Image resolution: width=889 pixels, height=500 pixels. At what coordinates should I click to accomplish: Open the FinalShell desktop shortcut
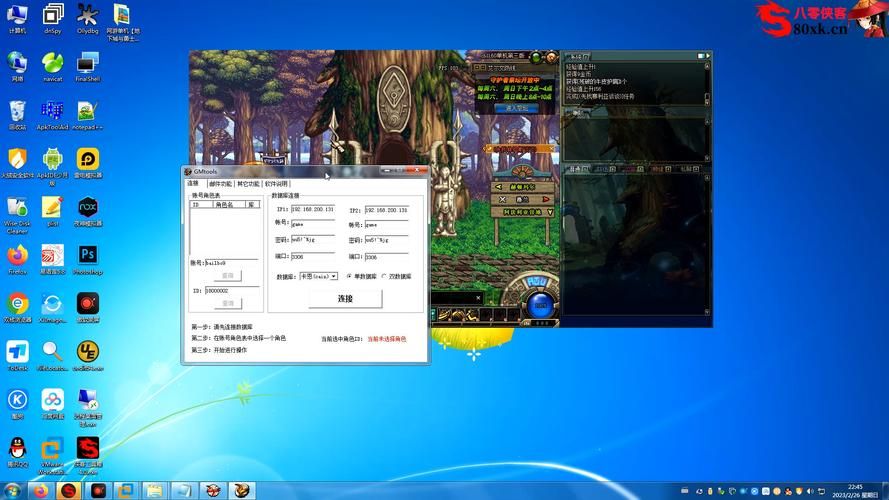[87, 67]
